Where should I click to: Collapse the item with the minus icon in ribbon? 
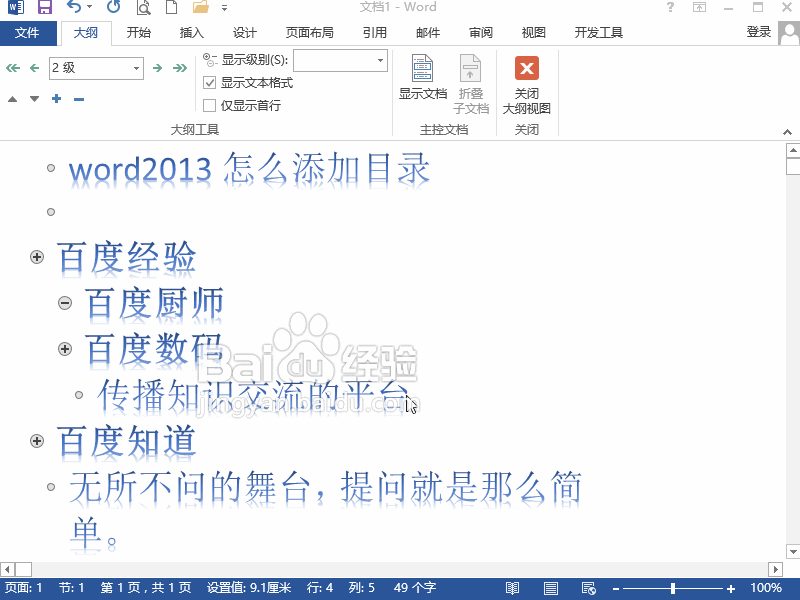[x=79, y=99]
